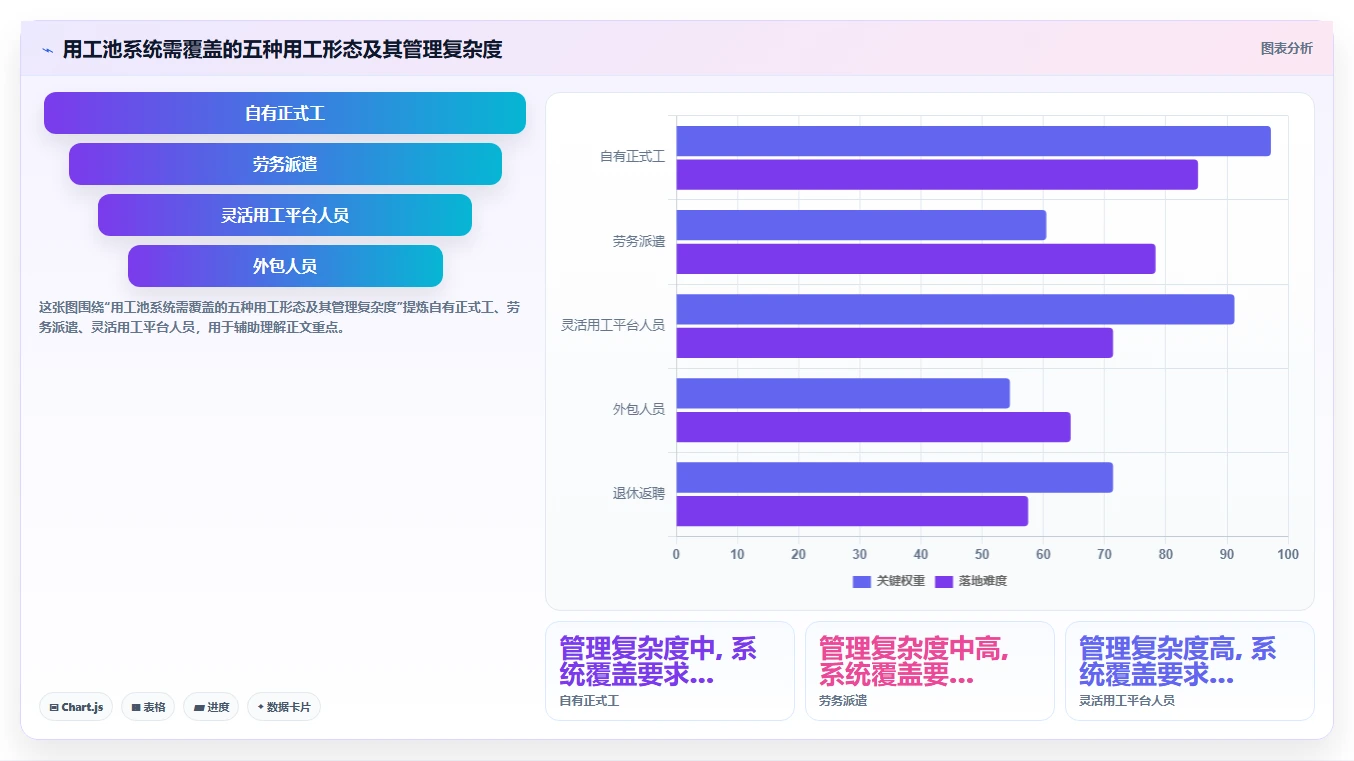The image size is (1354, 761).
Task: Click the 劳务派遣 axis label in chart
Action: (639, 242)
